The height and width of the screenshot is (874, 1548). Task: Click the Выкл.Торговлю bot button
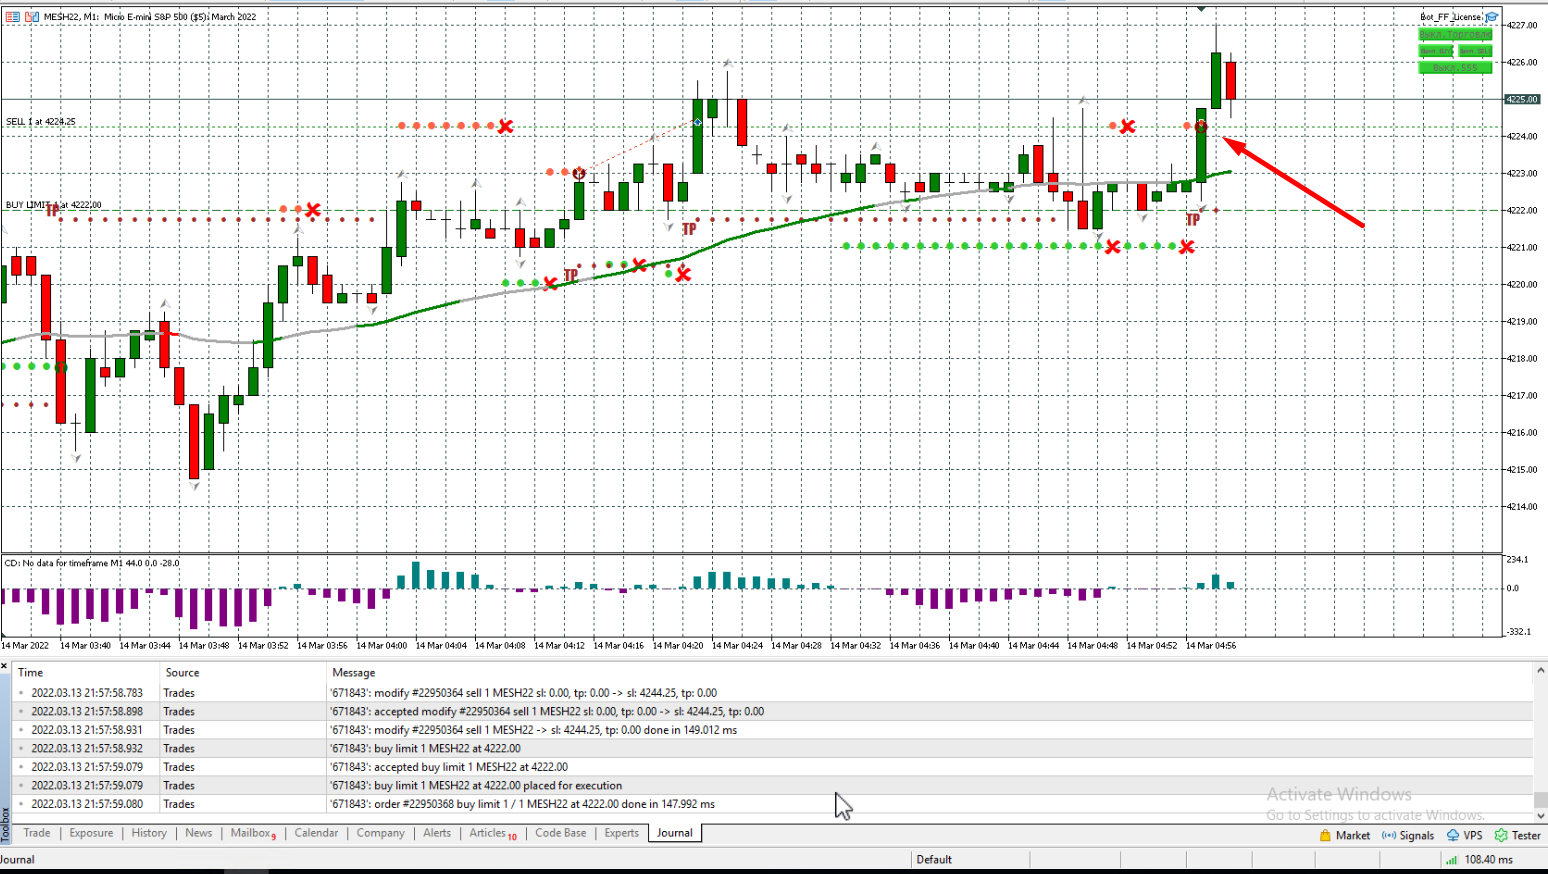(x=1455, y=35)
